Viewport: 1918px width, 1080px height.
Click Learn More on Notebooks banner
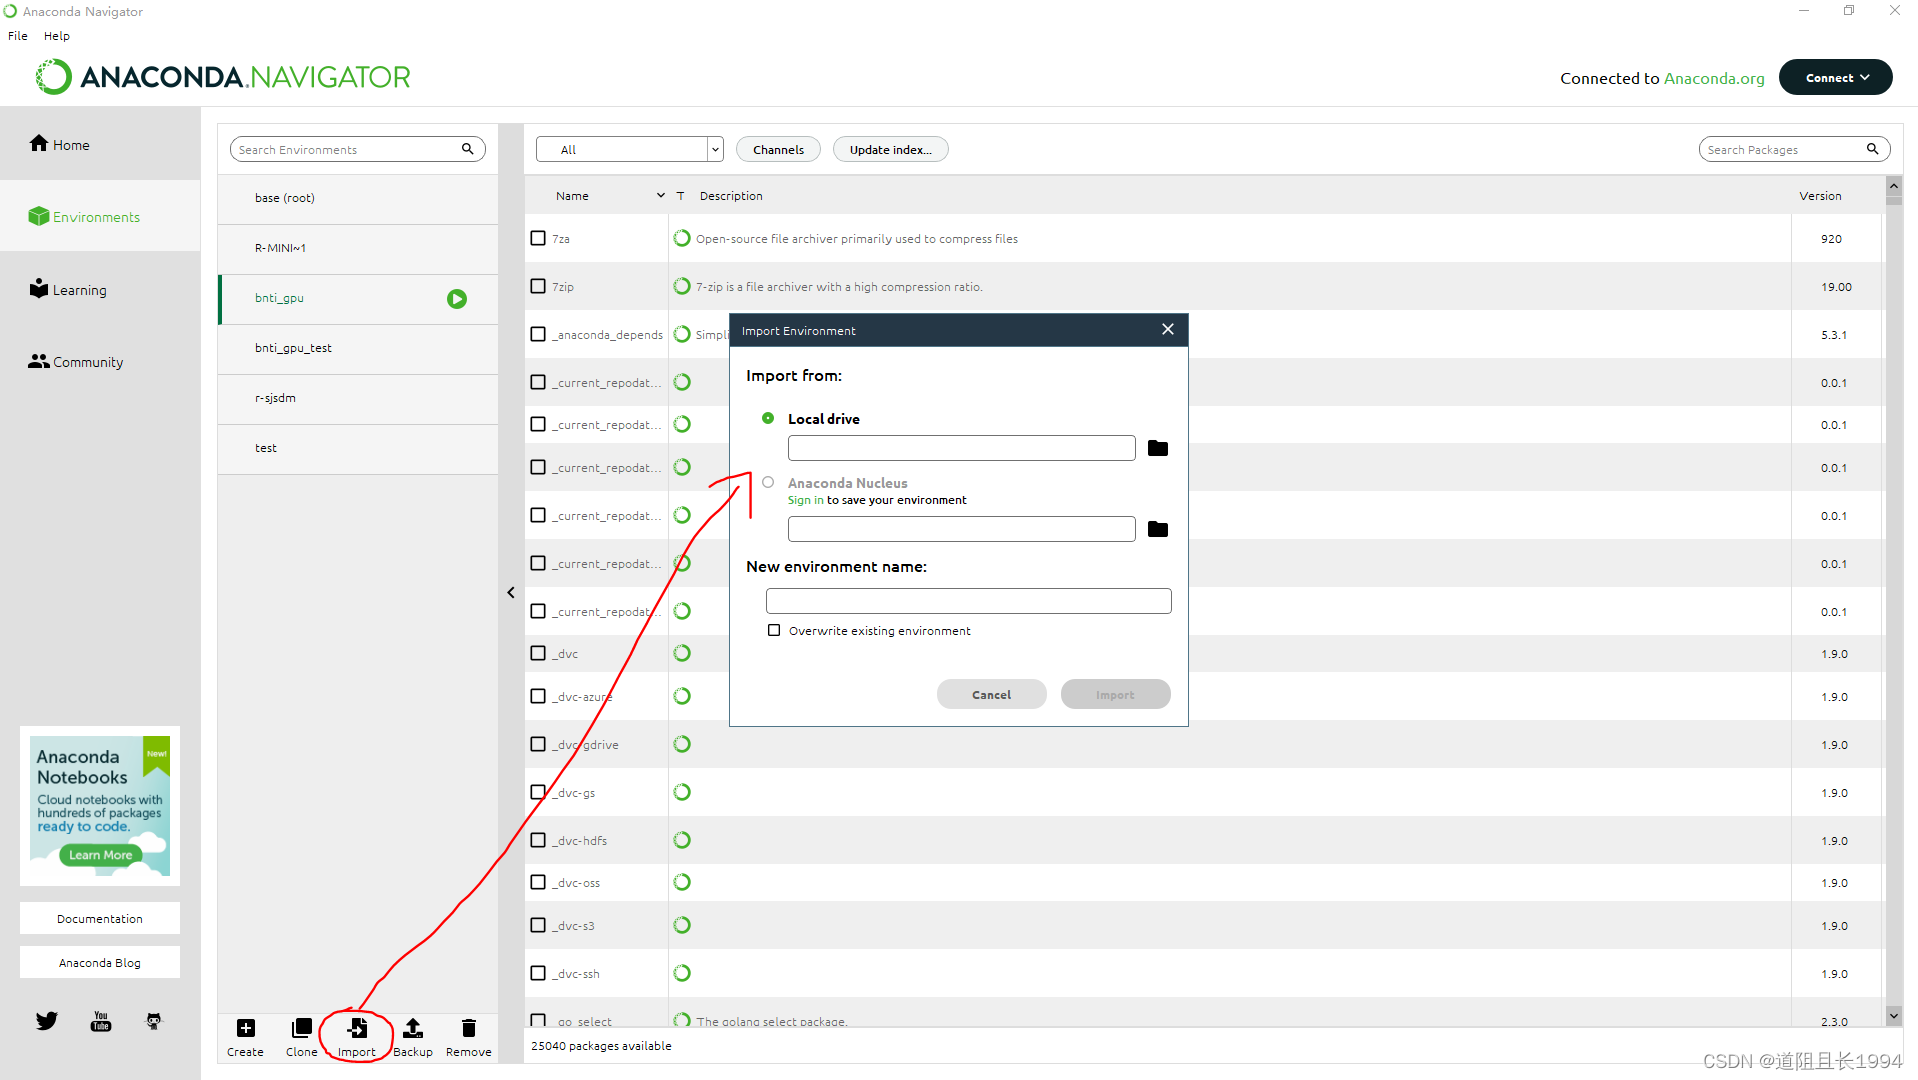click(x=101, y=854)
